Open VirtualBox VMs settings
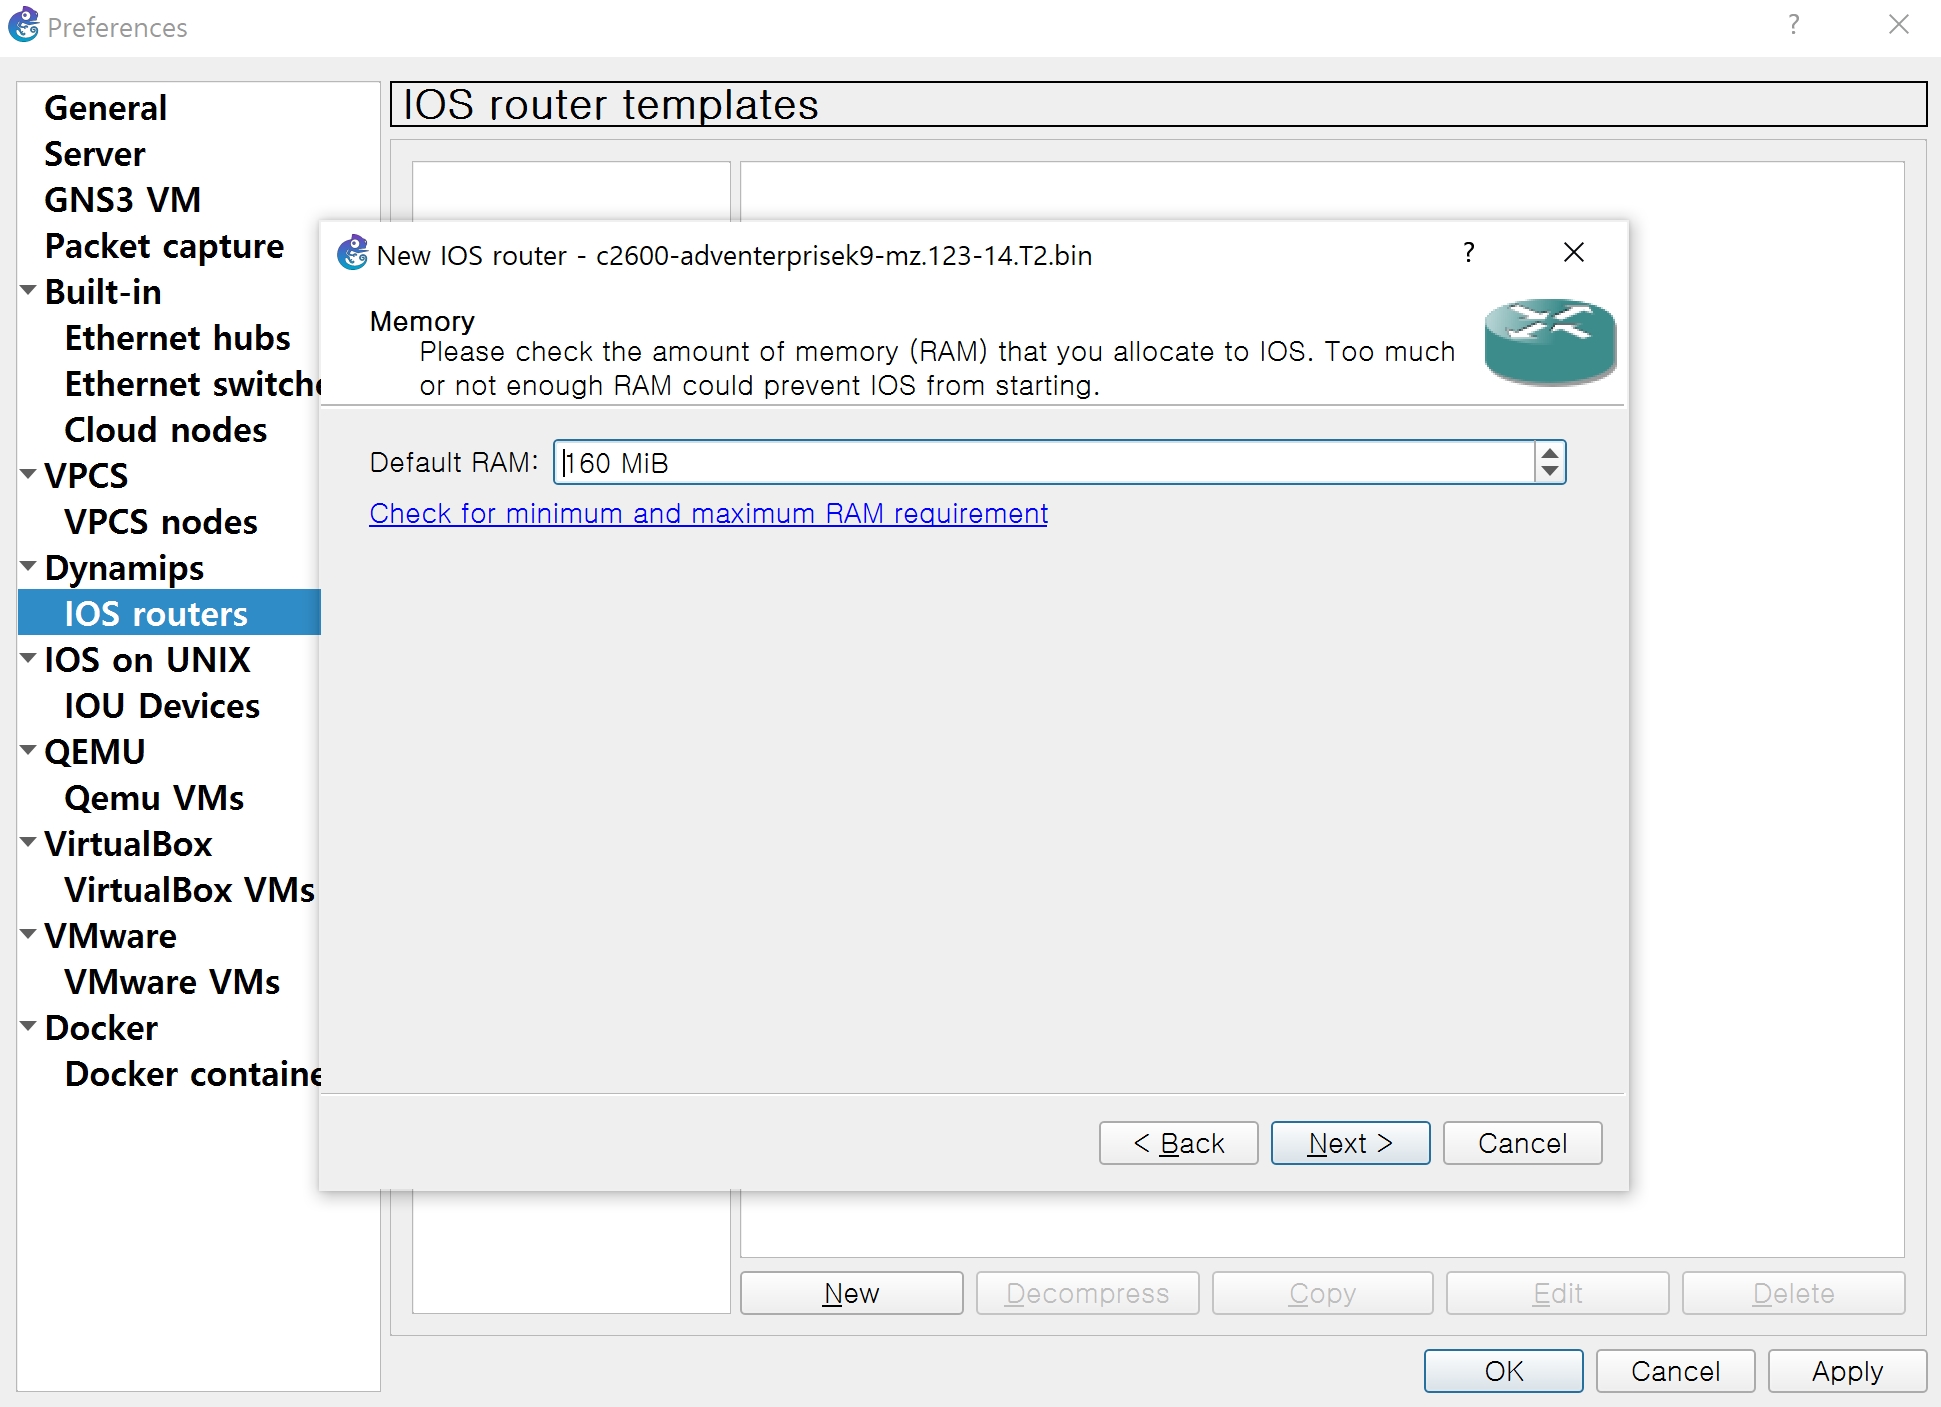Screen dimensions: 1941x1407 click(189, 890)
